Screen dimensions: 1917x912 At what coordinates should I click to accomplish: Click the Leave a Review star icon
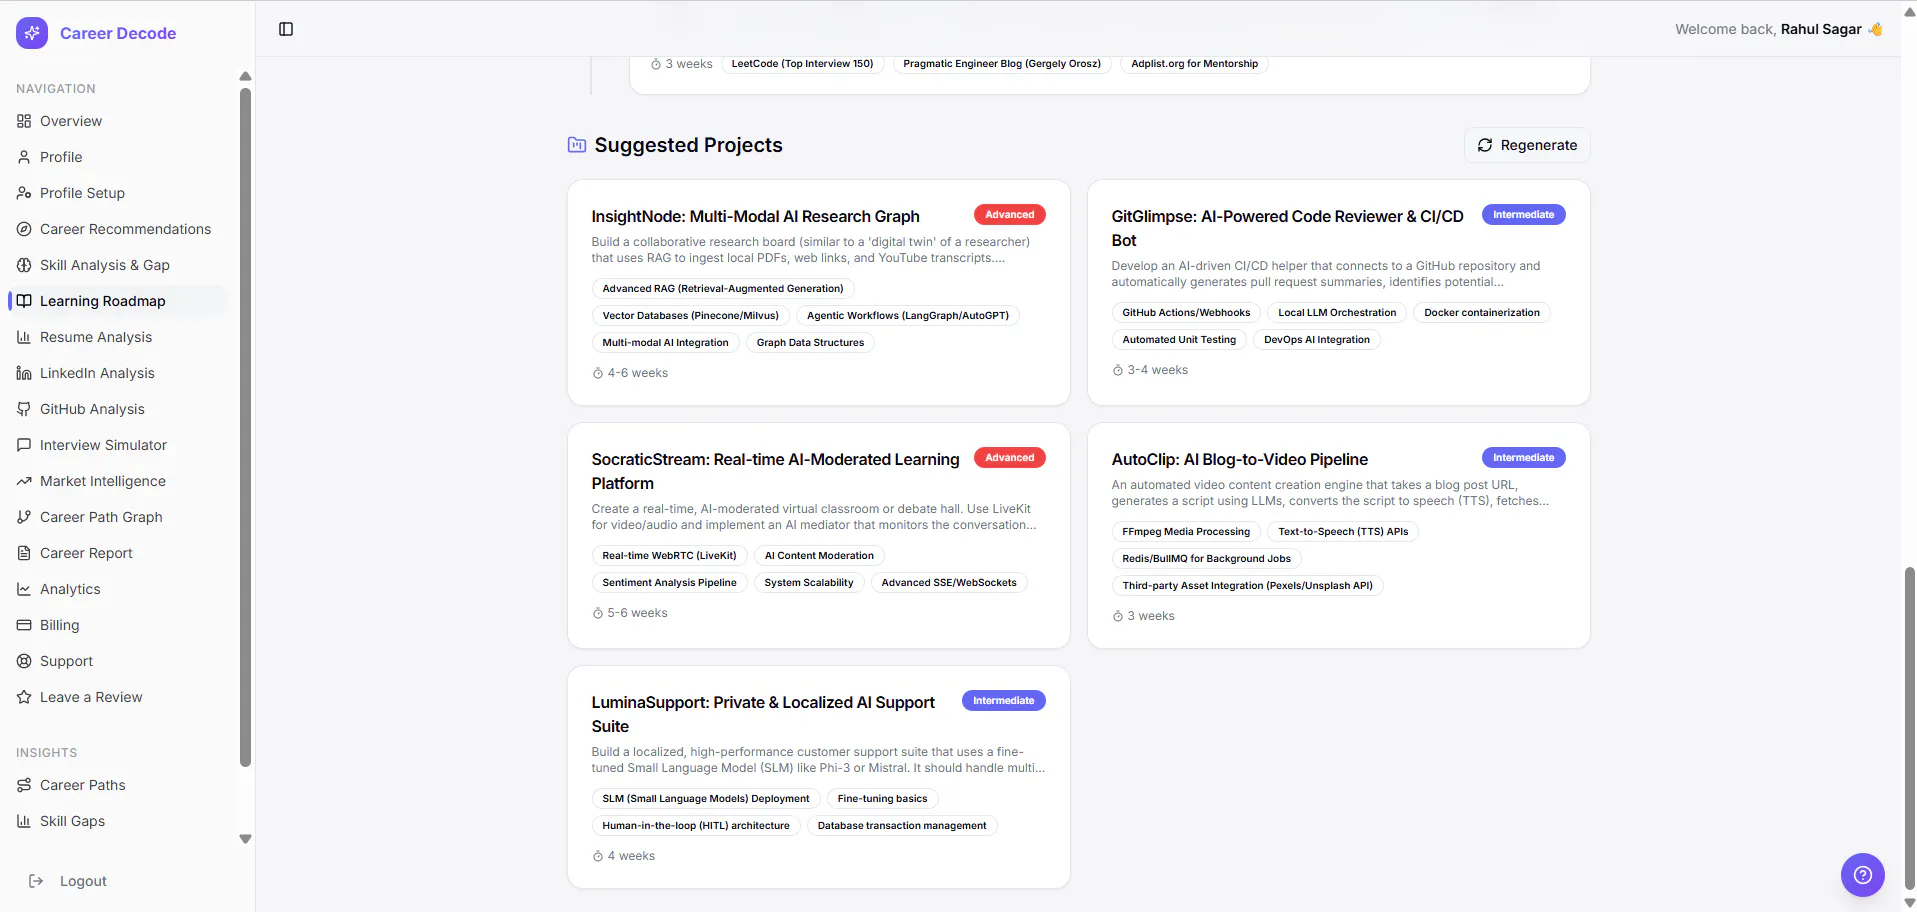click(24, 697)
